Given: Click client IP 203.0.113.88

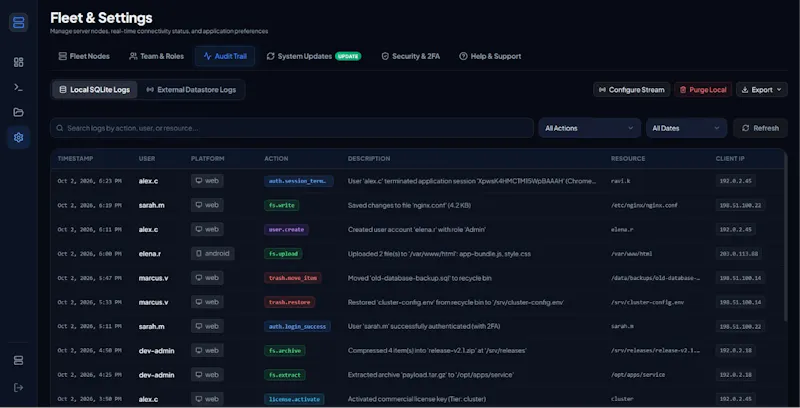Looking at the screenshot, I should (x=738, y=253).
